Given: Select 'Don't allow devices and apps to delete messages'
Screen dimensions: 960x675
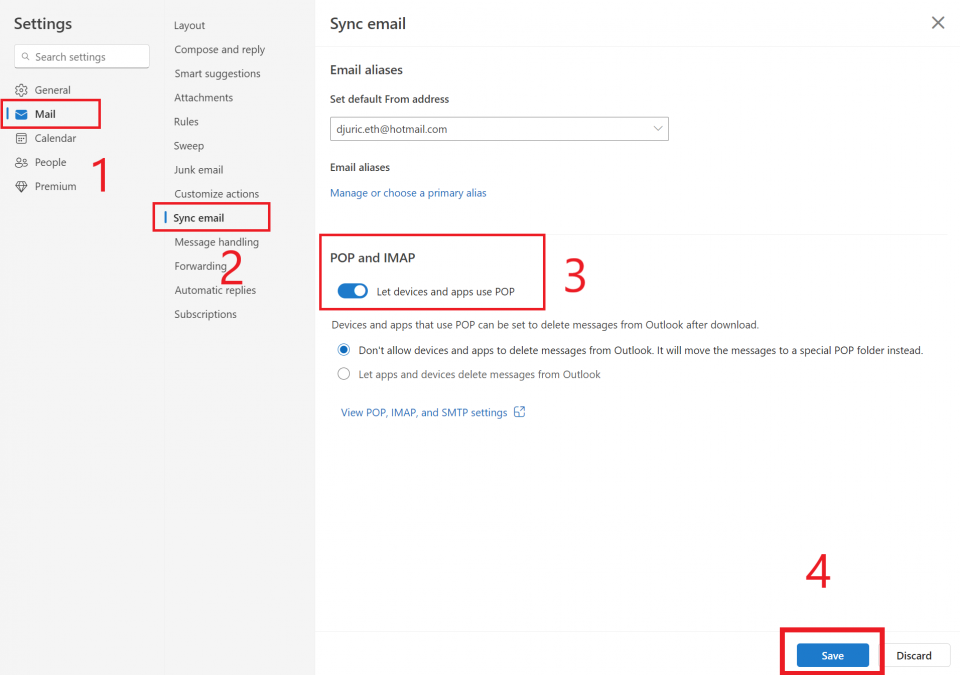Looking at the screenshot, I should coord(343,350).
